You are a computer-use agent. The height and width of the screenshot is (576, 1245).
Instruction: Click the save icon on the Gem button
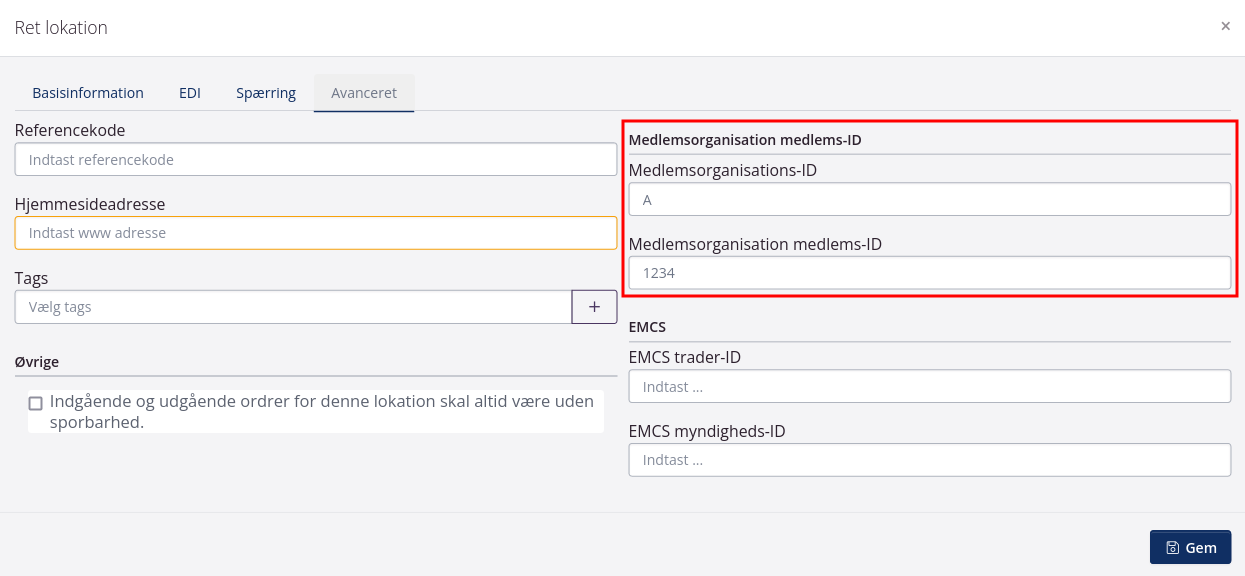click(x=1172, y=548)
